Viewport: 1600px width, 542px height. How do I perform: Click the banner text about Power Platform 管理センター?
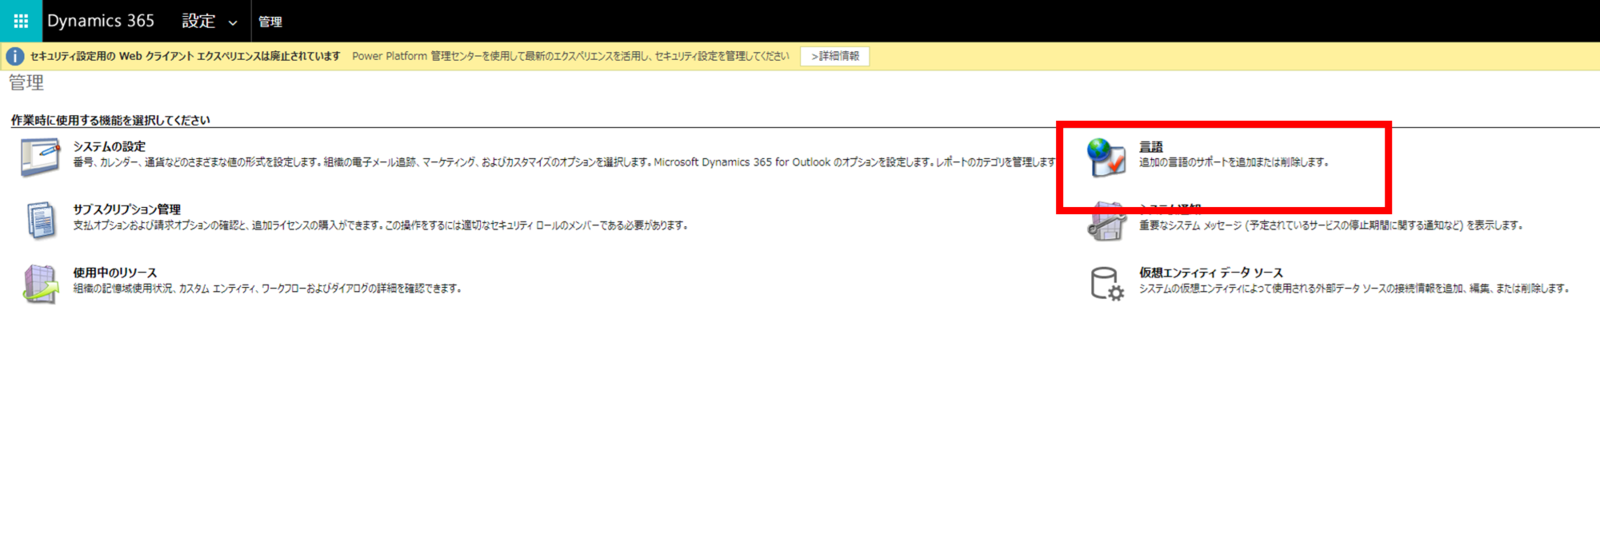coord(571,56)
